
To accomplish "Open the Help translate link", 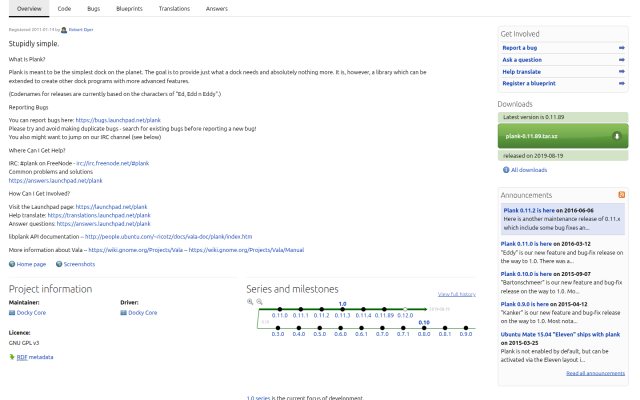I will [522, 71].
